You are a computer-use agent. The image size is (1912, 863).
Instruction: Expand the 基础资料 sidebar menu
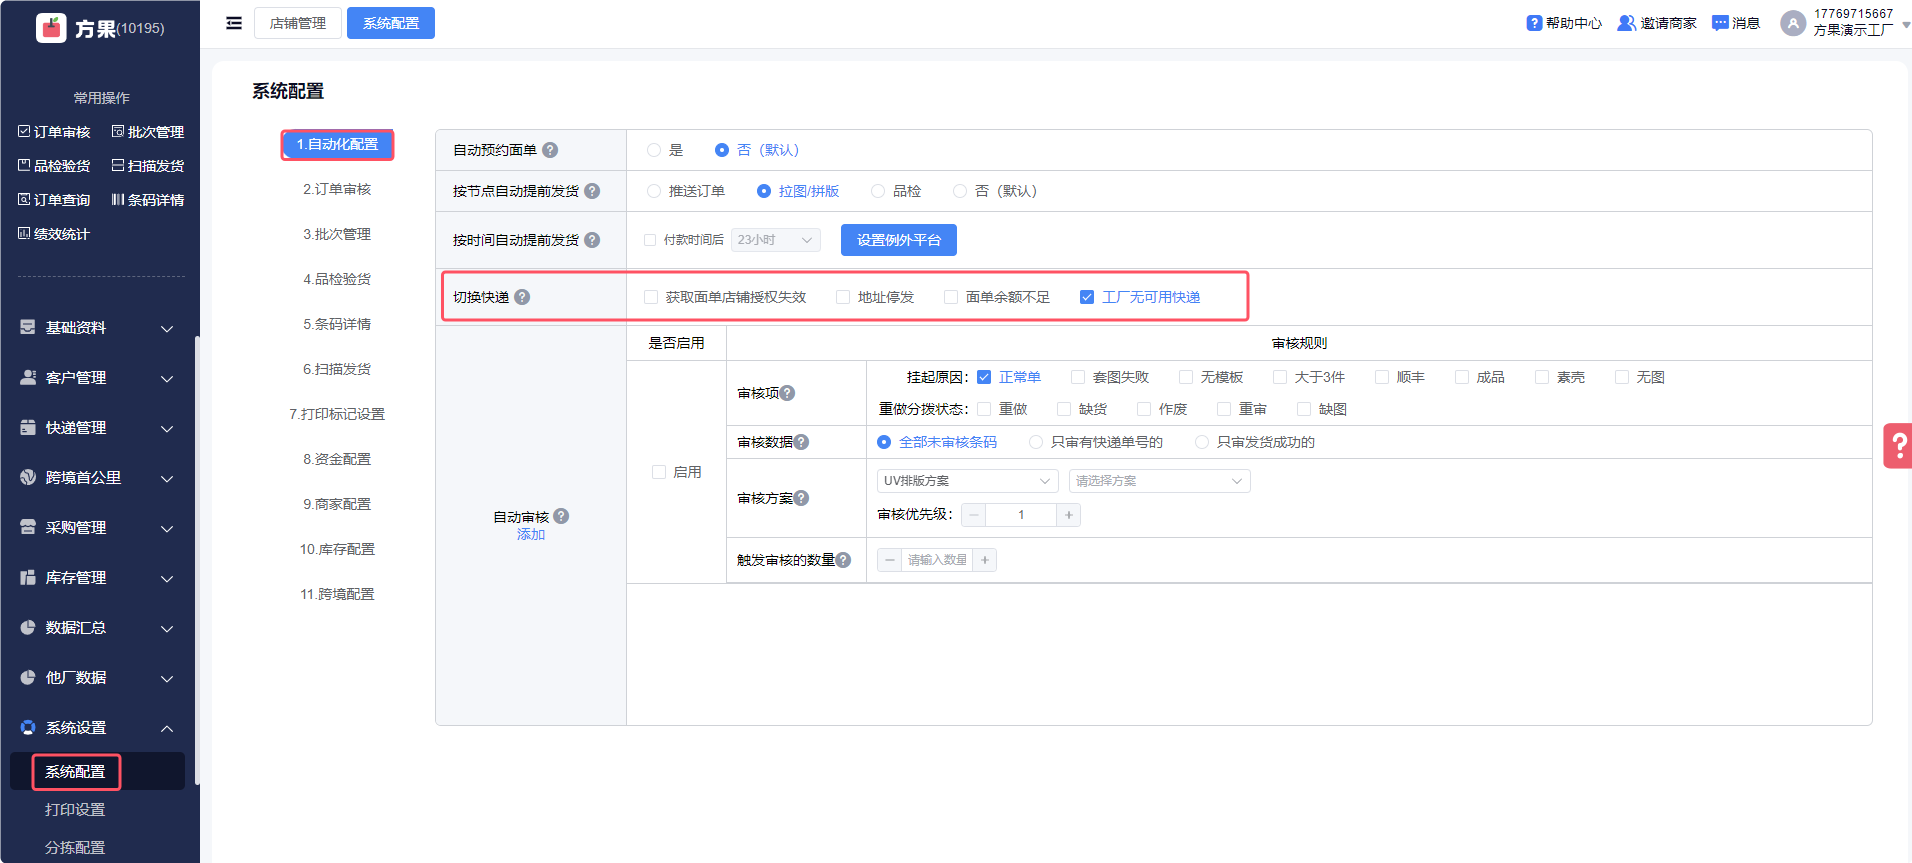[x=100, y=328]
